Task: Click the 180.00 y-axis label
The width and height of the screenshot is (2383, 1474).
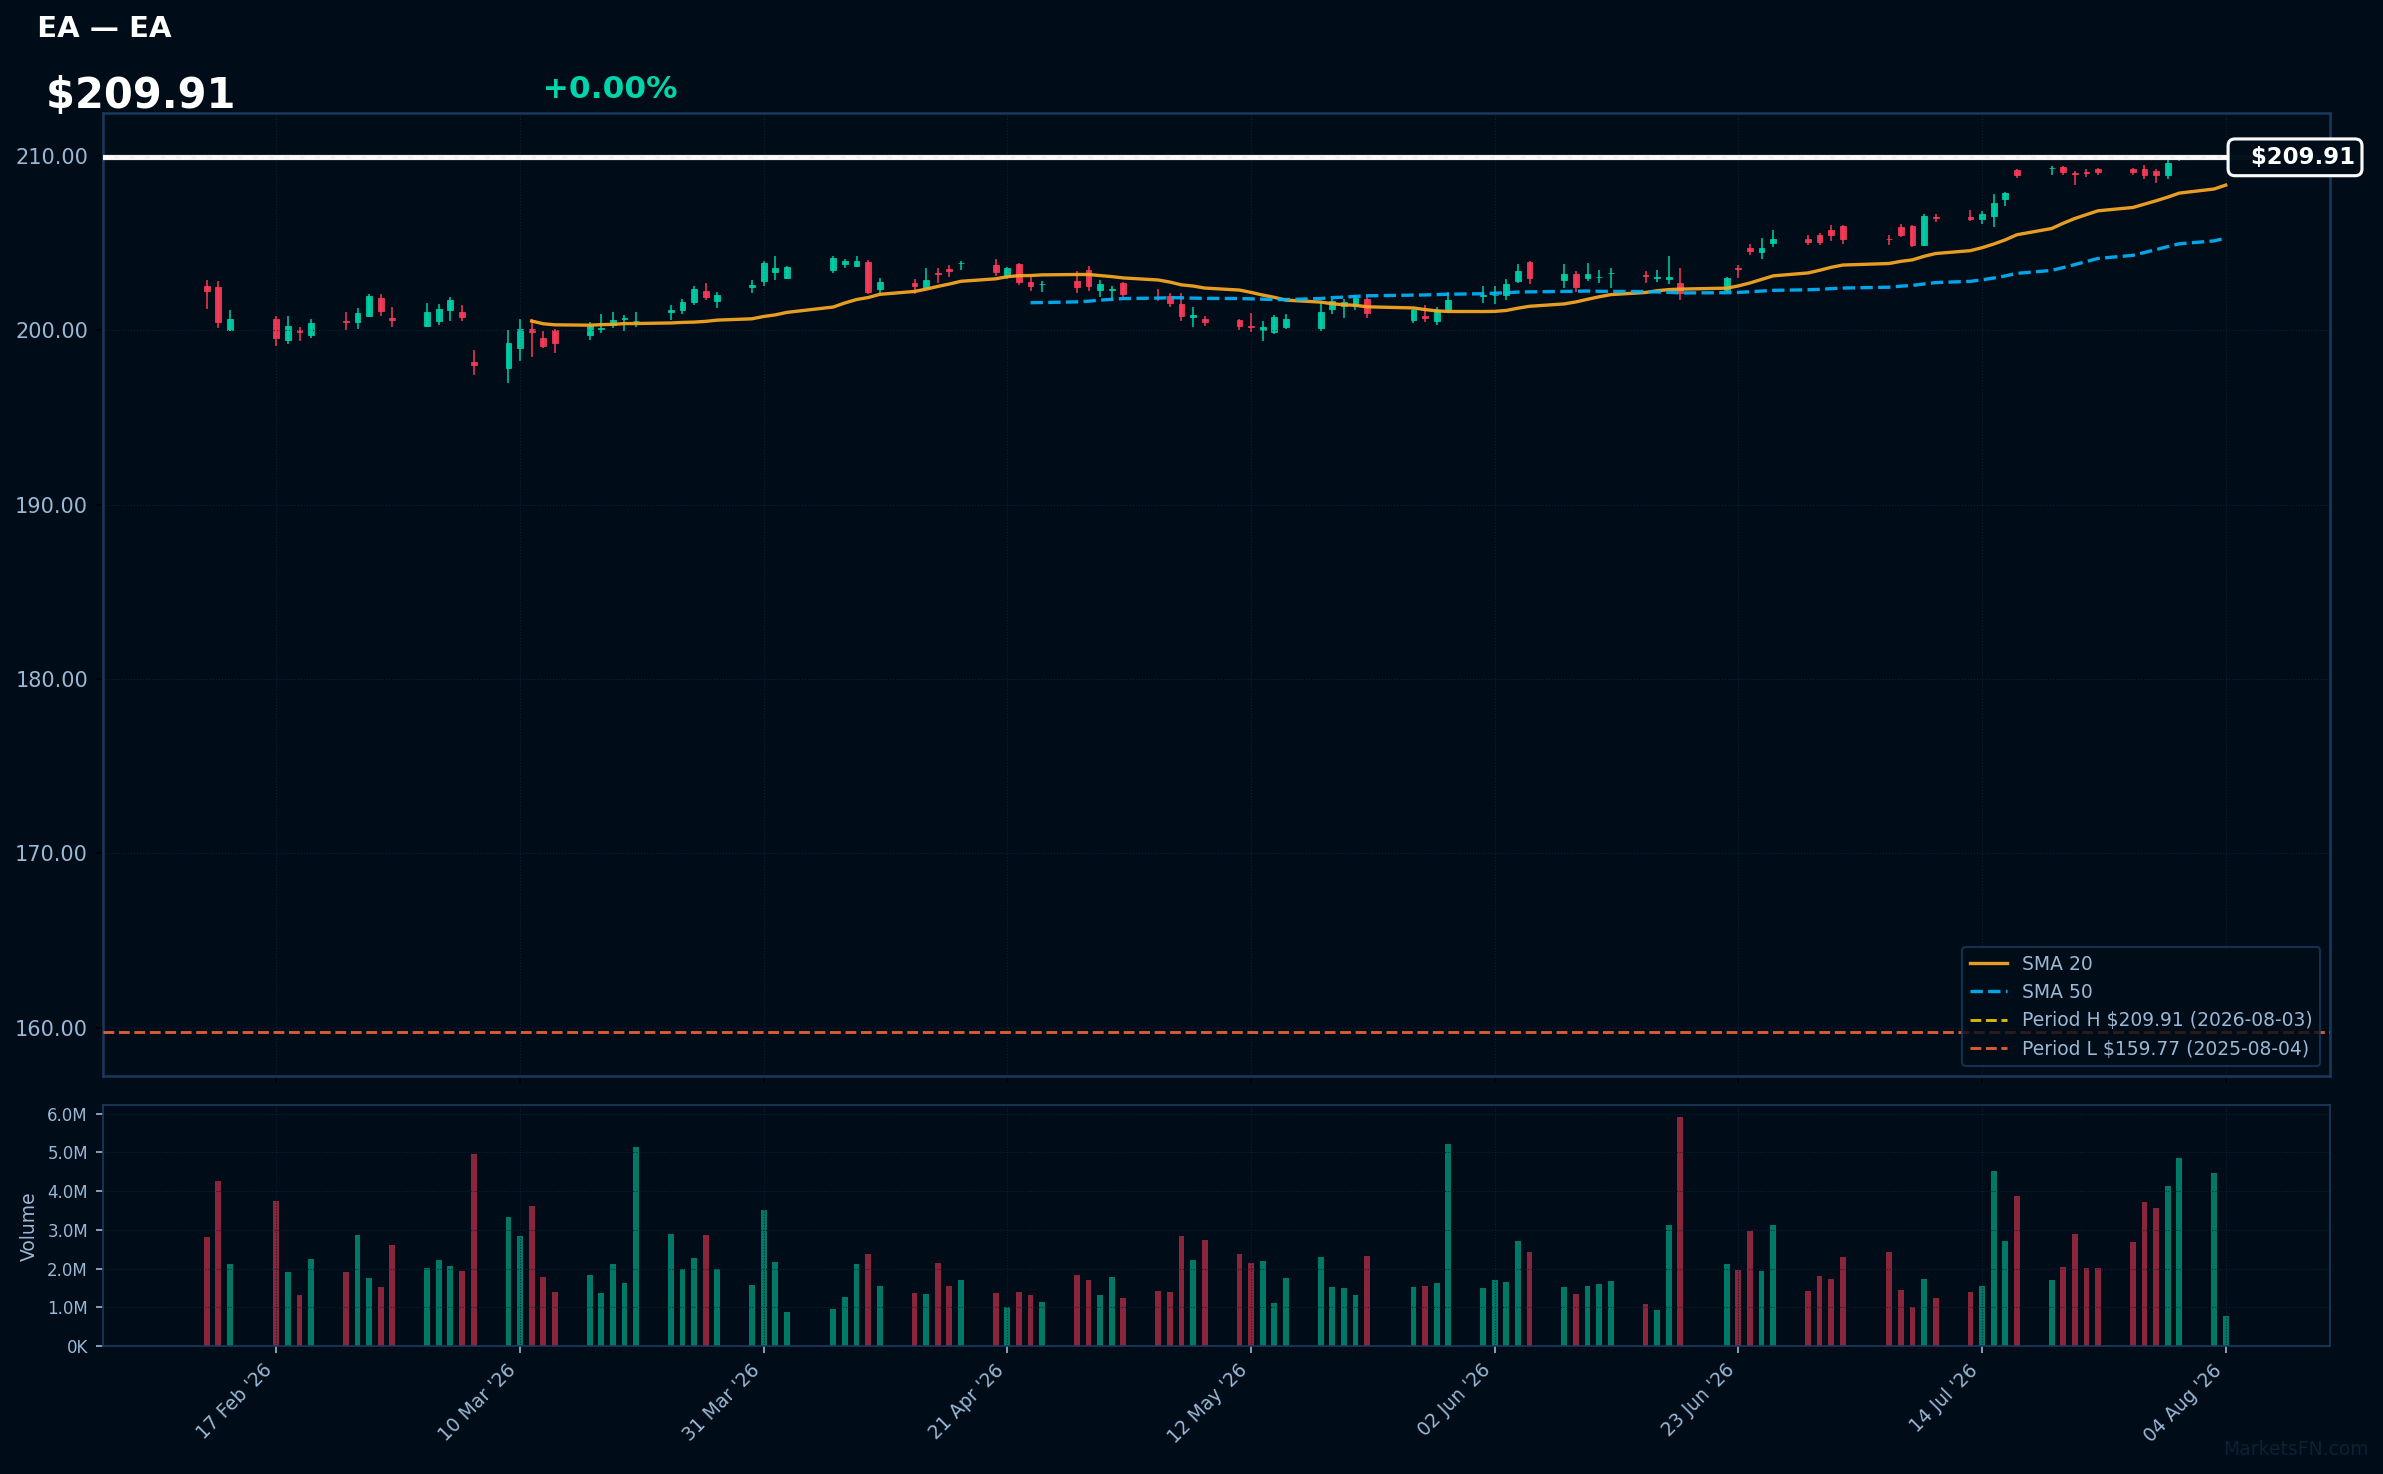Action: pos(52,680)
